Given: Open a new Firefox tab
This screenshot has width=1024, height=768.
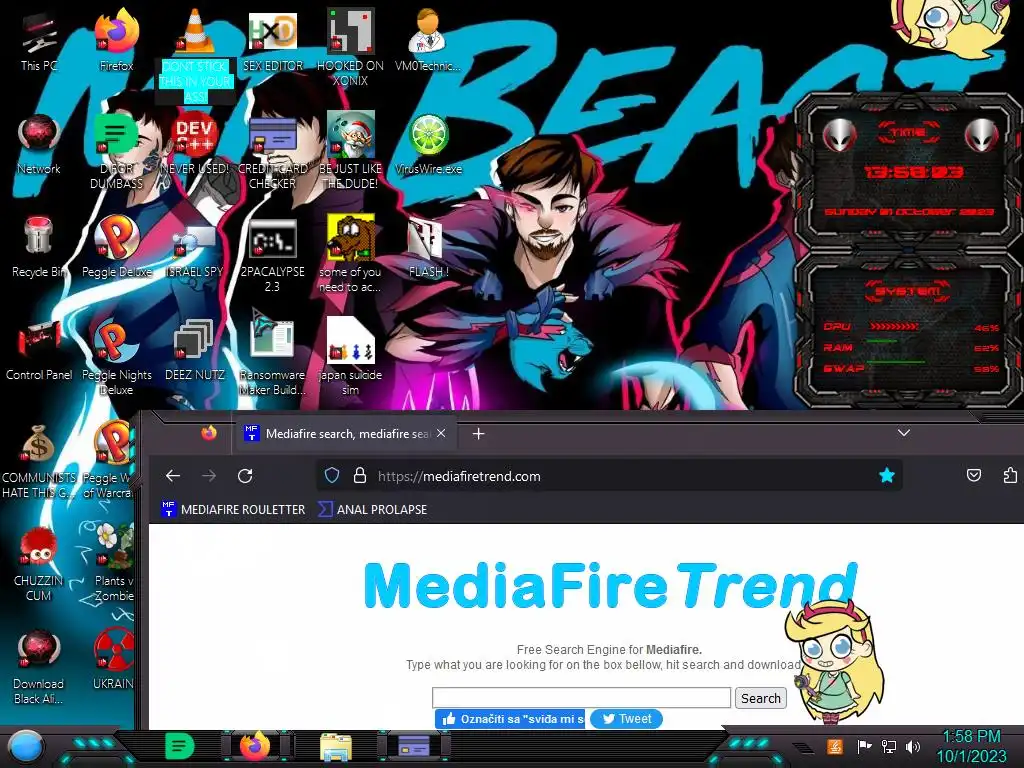Looking at the screenshot, I should (x=479, y=434).
